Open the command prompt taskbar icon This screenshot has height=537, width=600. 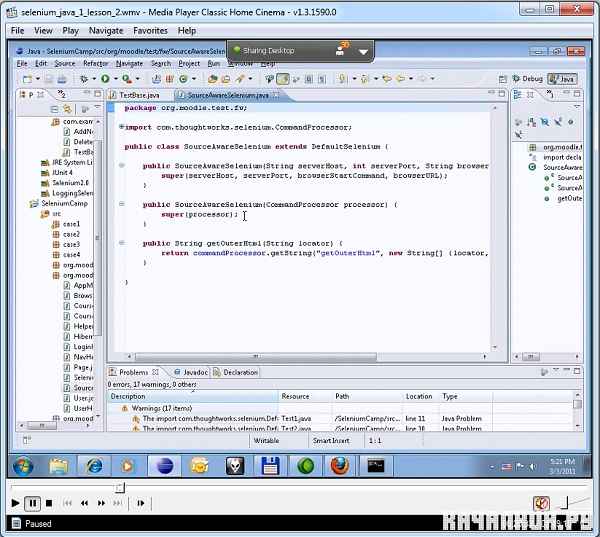[376, 466]
